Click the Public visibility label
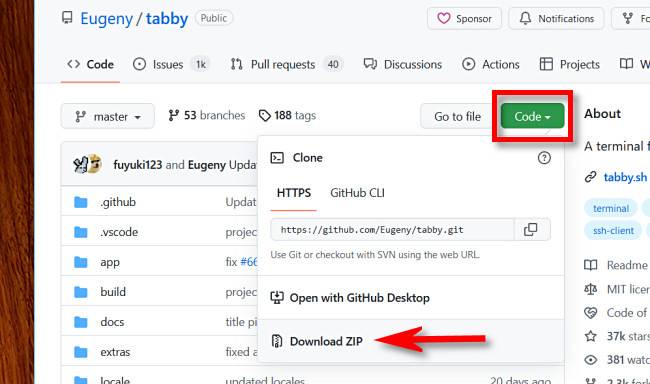Viewport: 650px width, 384px height. pyautogui.click(x=214, y=18)
